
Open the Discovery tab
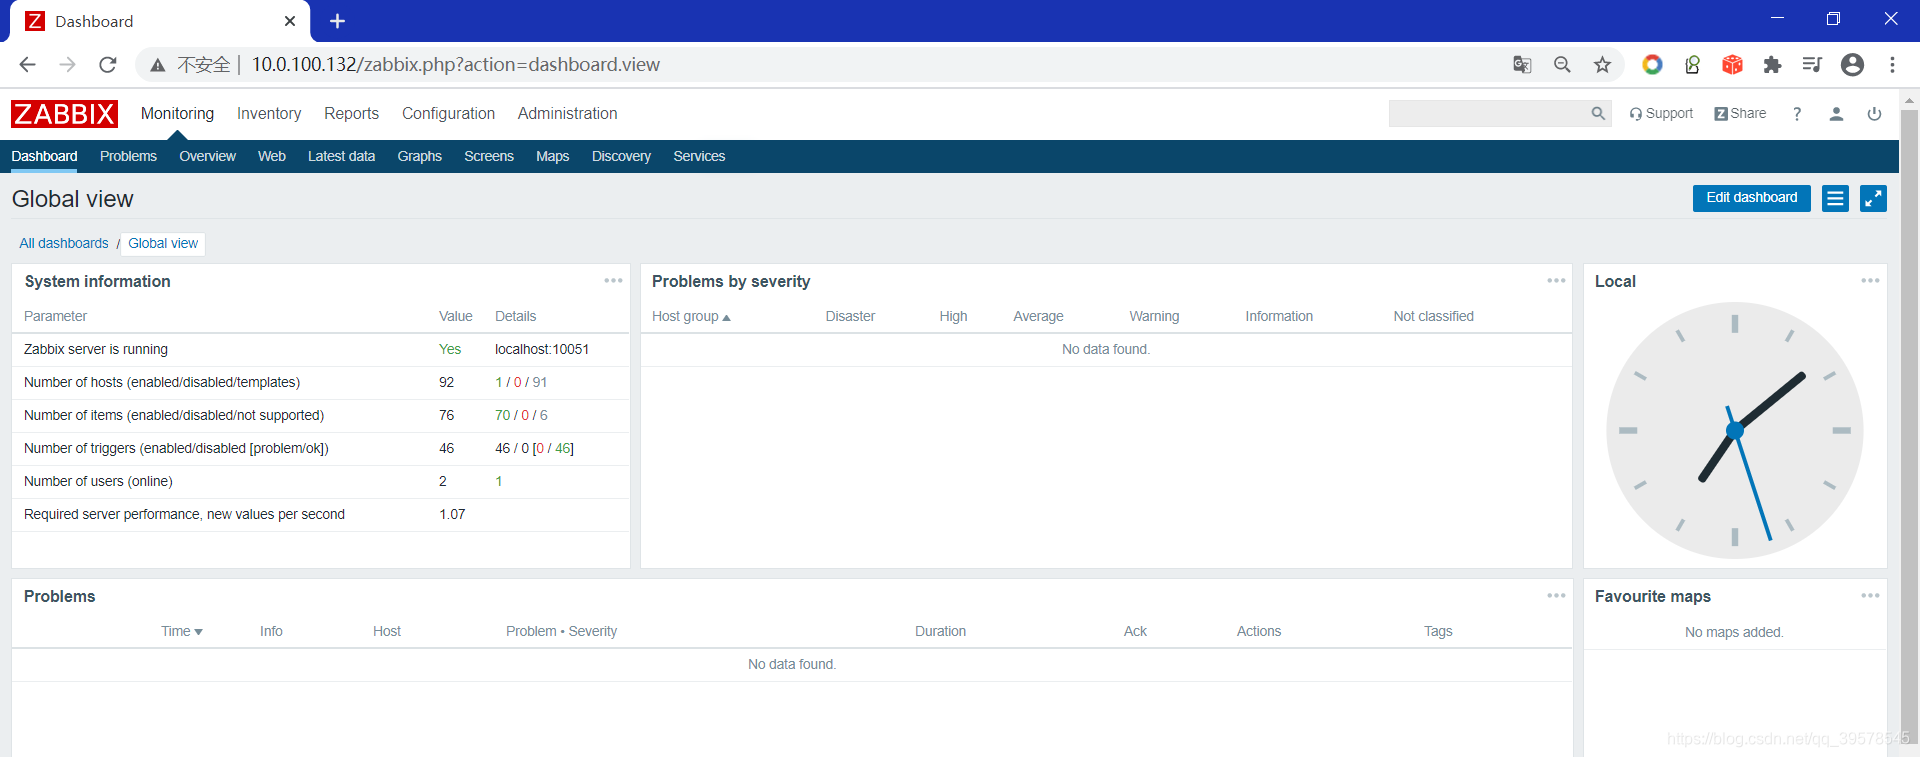(x=621, y=156)
